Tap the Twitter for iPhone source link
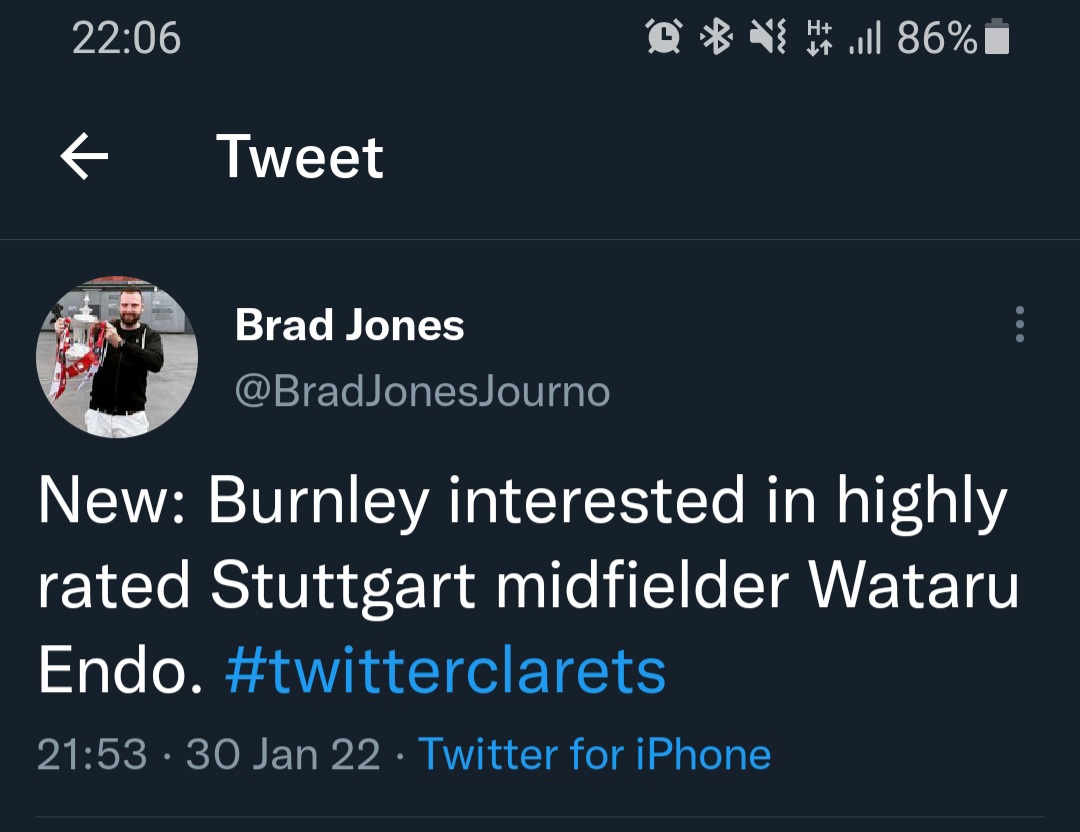Viewport: 1080px width, 832px height. point(594,754)
